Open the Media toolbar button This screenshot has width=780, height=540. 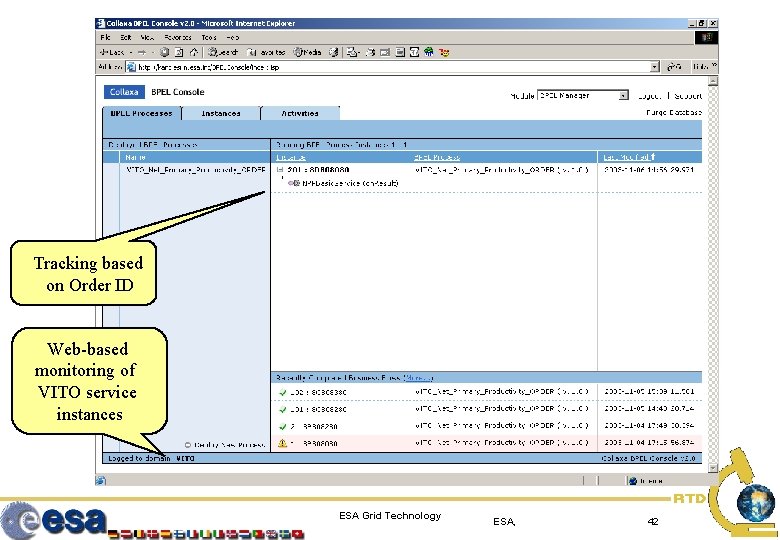tap(307, 52)
